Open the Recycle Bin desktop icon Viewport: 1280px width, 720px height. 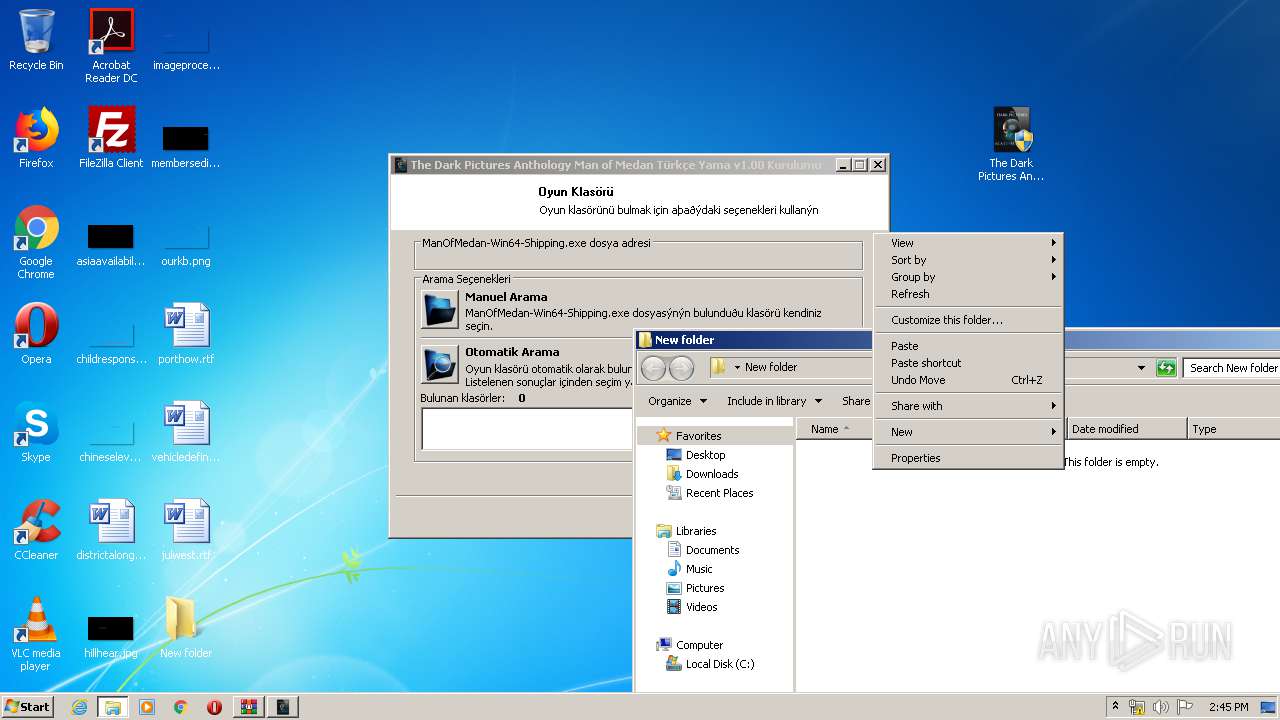[x=36, y=40]
